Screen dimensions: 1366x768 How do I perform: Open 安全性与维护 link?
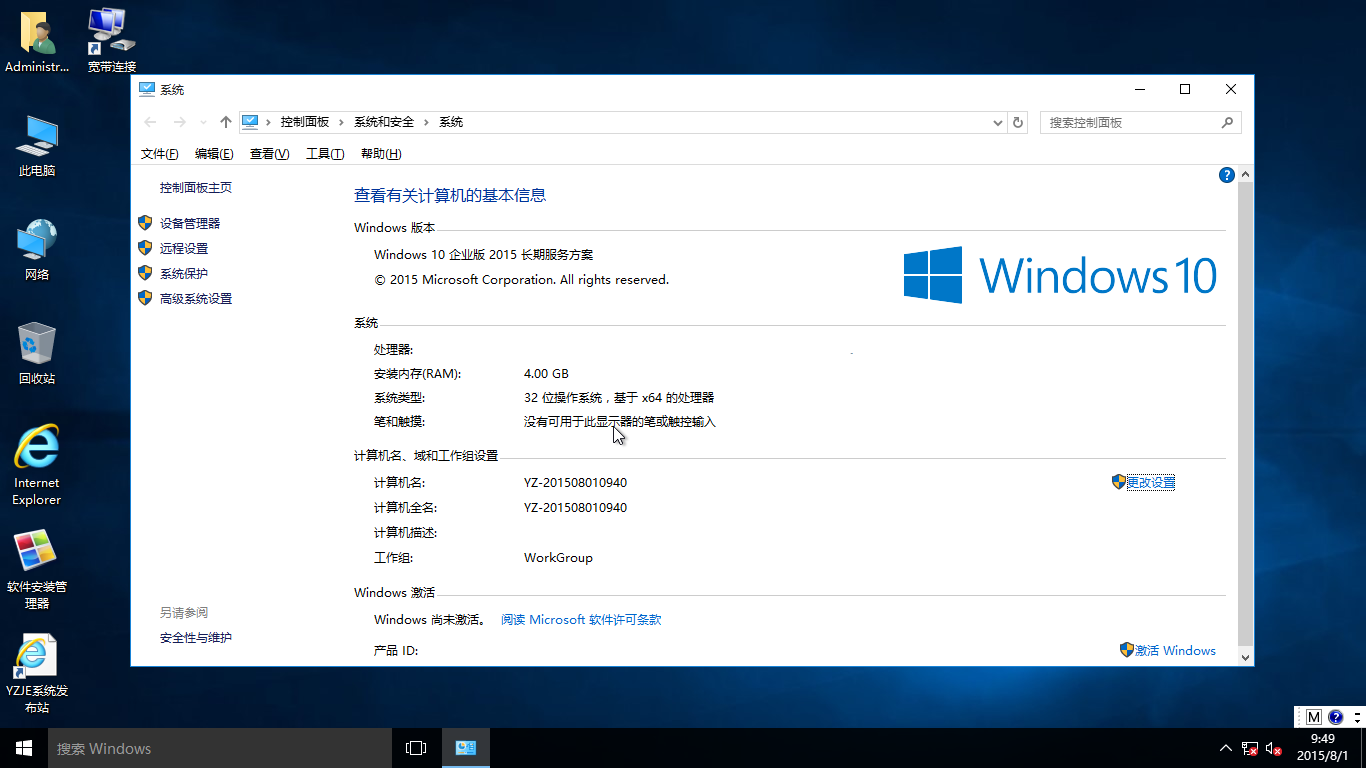(x=196, y=638)
